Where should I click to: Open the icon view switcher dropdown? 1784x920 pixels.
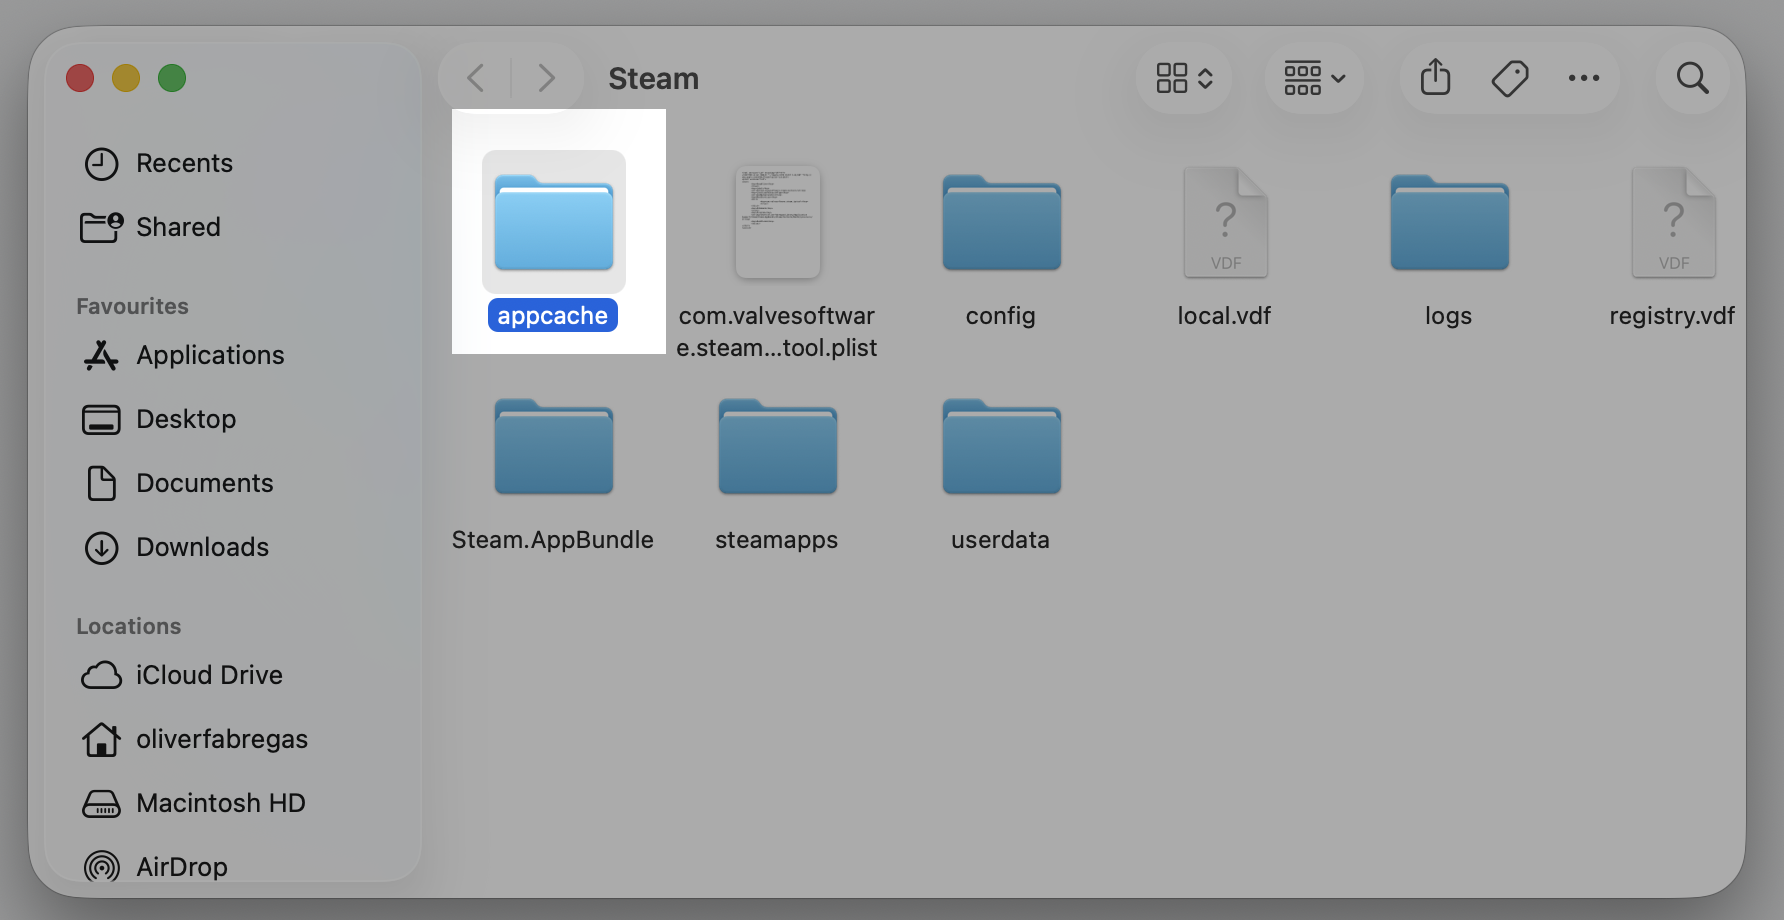[x=1184, y=78]
